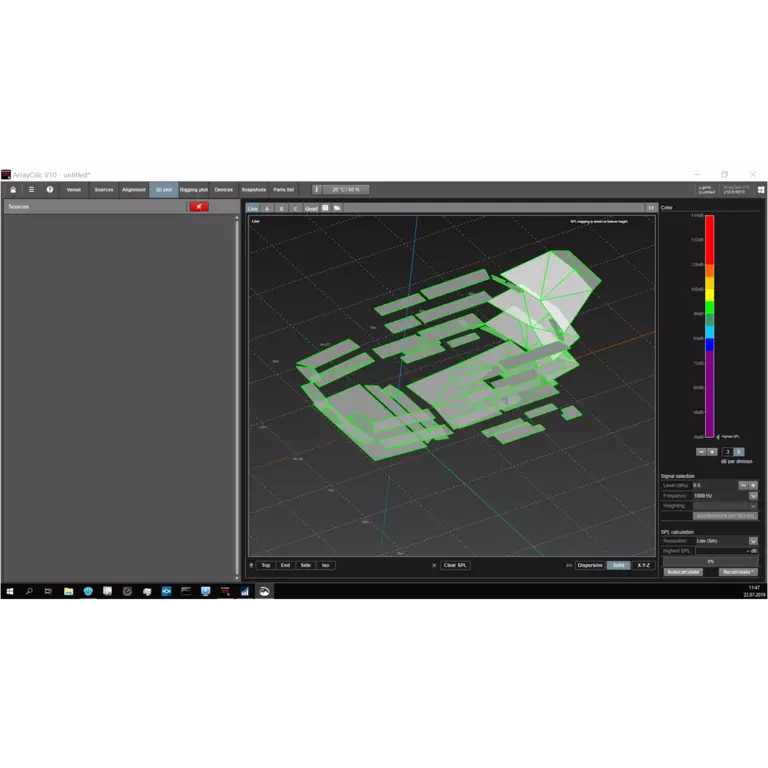Toggle the X-Y-Z axes display
The image size is (768, 768).
click(643, 565)
